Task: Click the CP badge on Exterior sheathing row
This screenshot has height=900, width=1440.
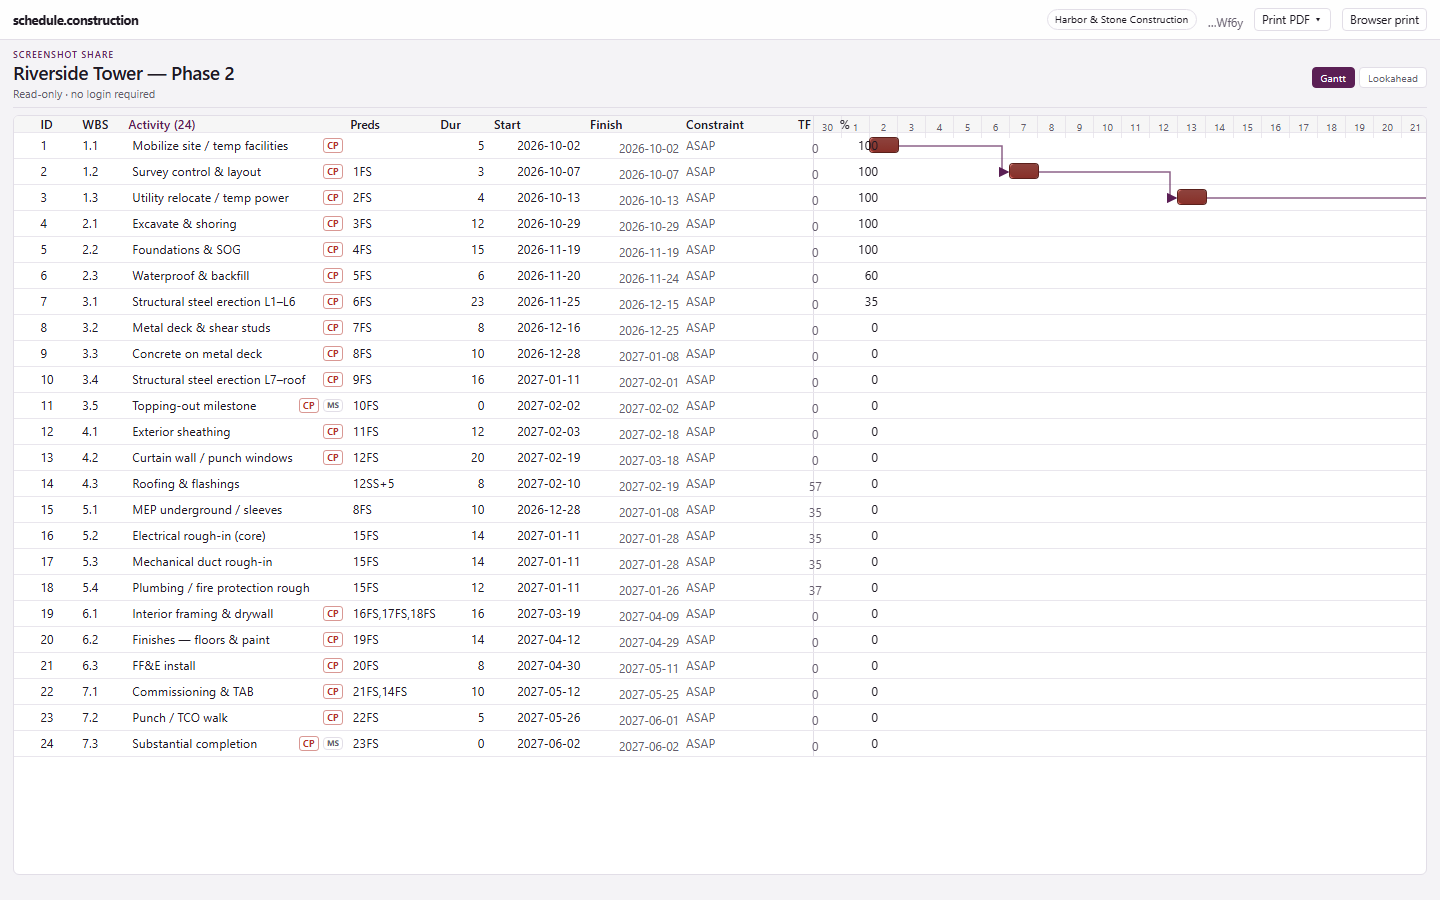Action: point(333,432)
